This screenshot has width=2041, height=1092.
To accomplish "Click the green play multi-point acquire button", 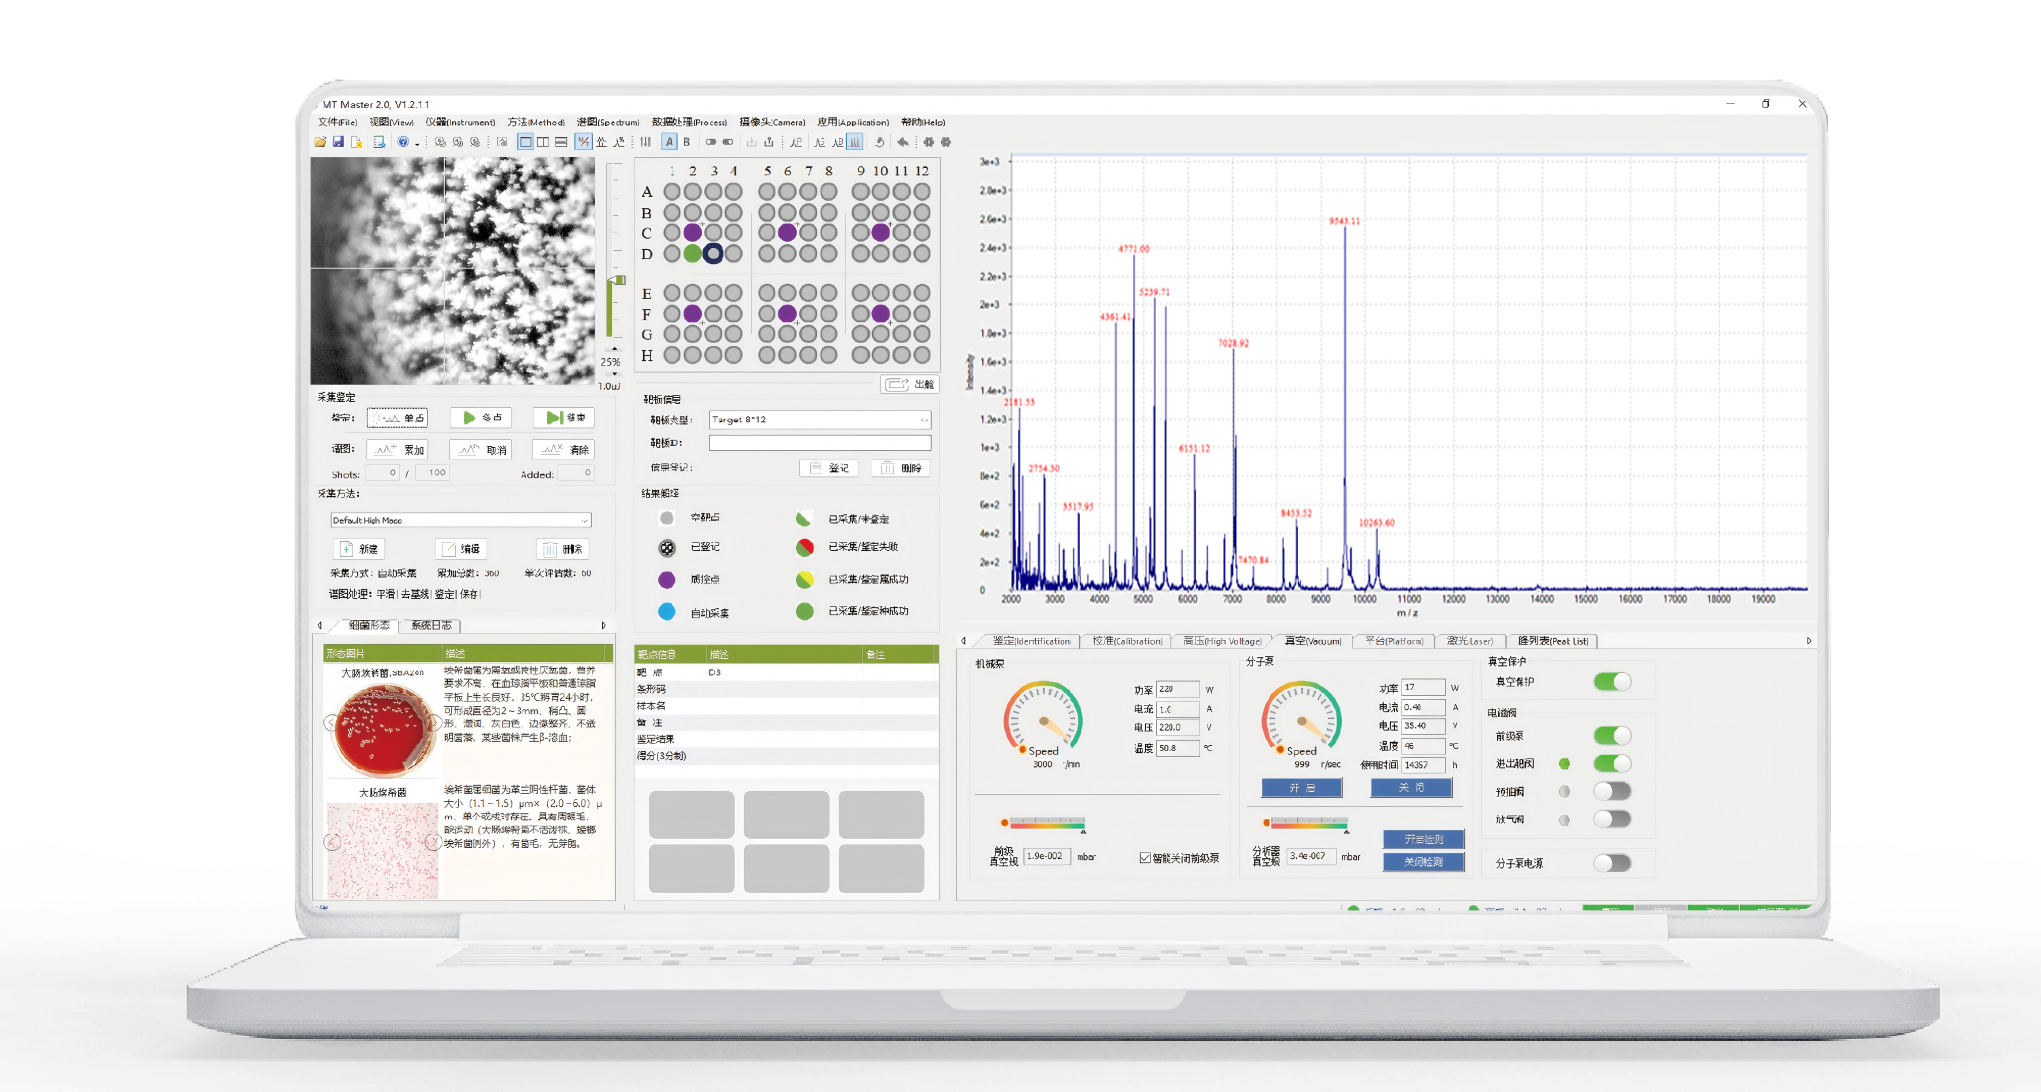I will coord(482,418).
